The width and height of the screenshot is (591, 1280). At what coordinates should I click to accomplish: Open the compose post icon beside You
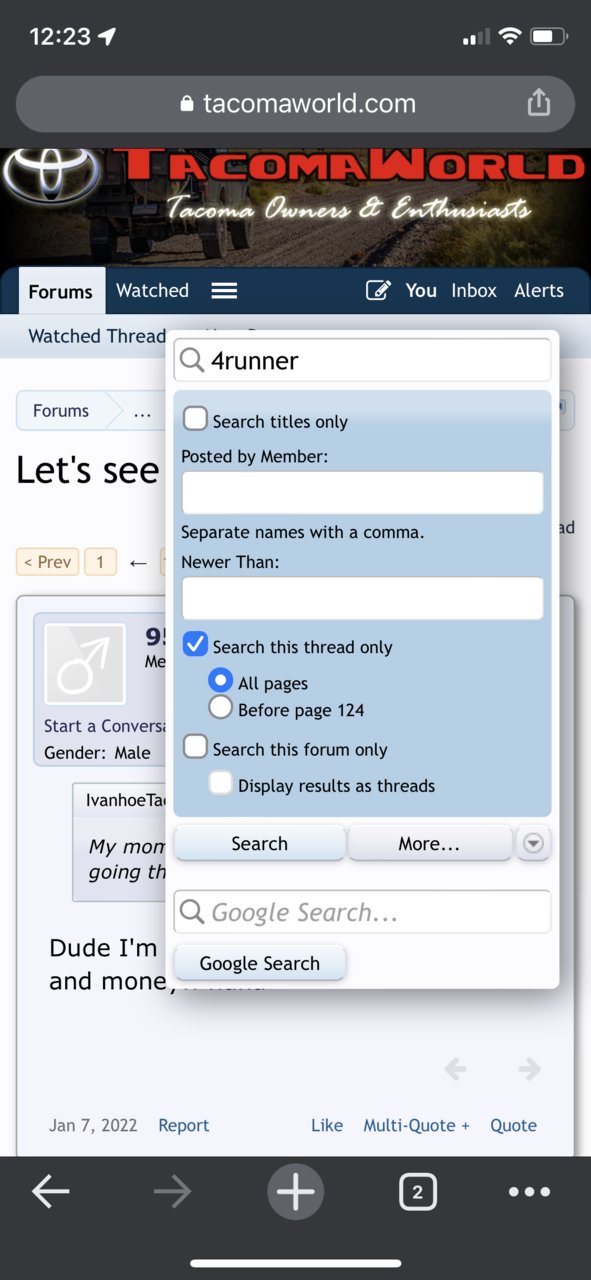tap(378, 291)
